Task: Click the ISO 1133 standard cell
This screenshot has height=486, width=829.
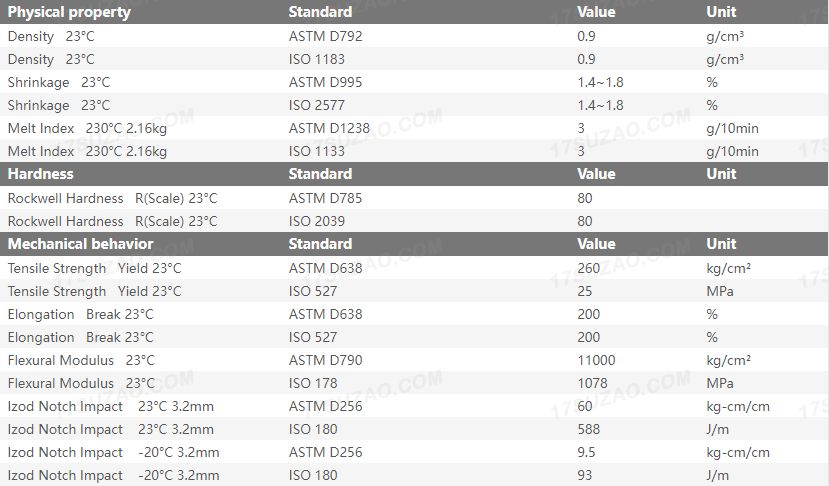Action: click(x=317, y=151)
